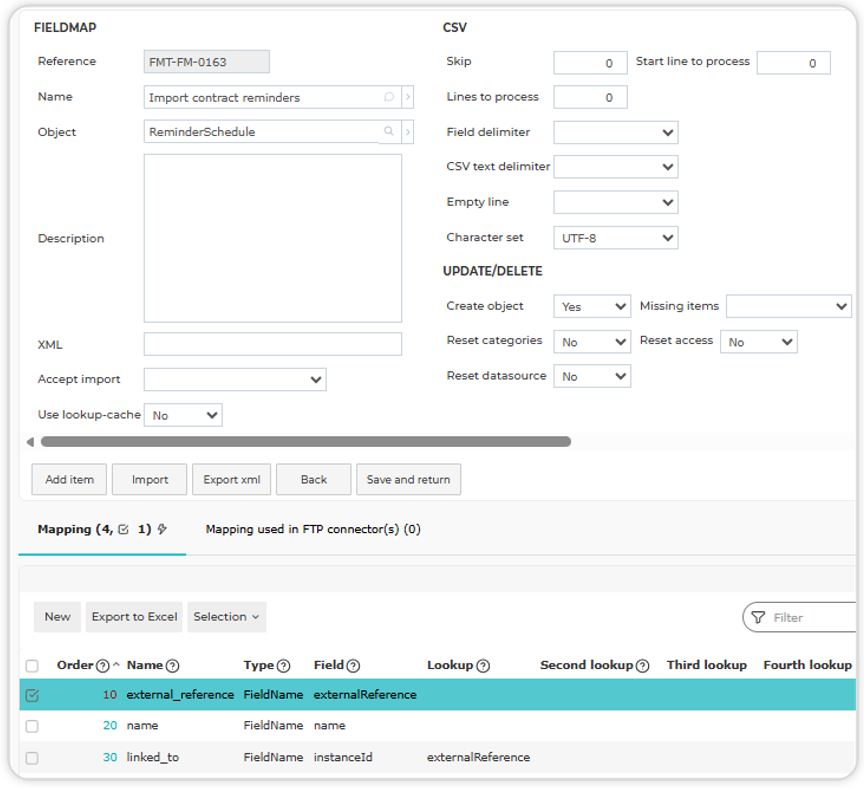Click the lightning bolt icon on Mapping tab

click(162, 529)
